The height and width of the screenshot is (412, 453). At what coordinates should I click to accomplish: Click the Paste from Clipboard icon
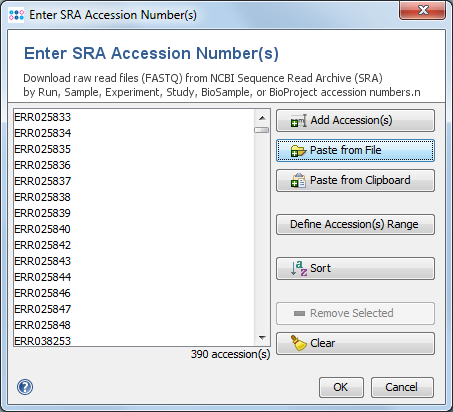298,180
